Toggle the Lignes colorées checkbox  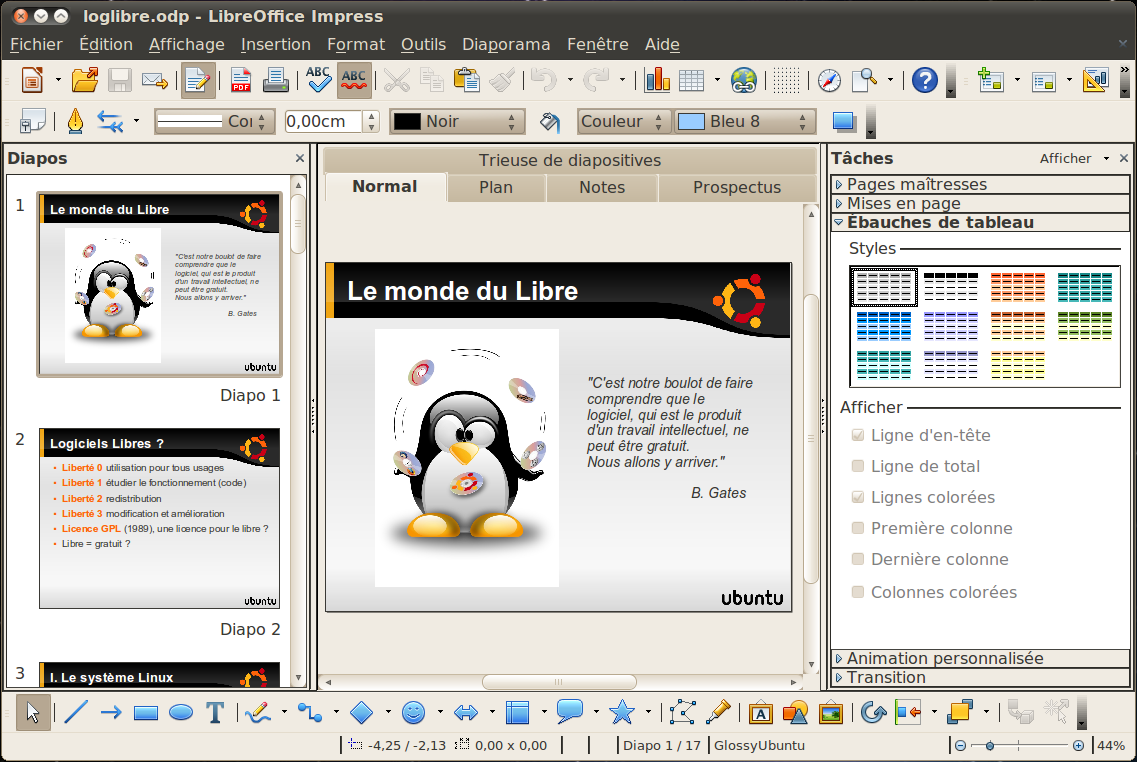coord(857,497)
